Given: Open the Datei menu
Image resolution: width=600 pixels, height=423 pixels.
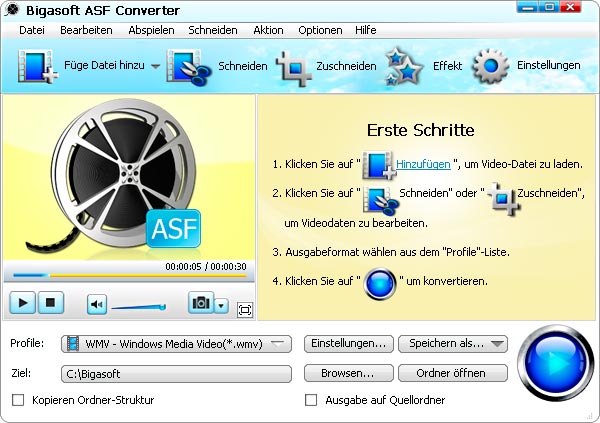Looking at the screenshot, I should pos(32,30).
